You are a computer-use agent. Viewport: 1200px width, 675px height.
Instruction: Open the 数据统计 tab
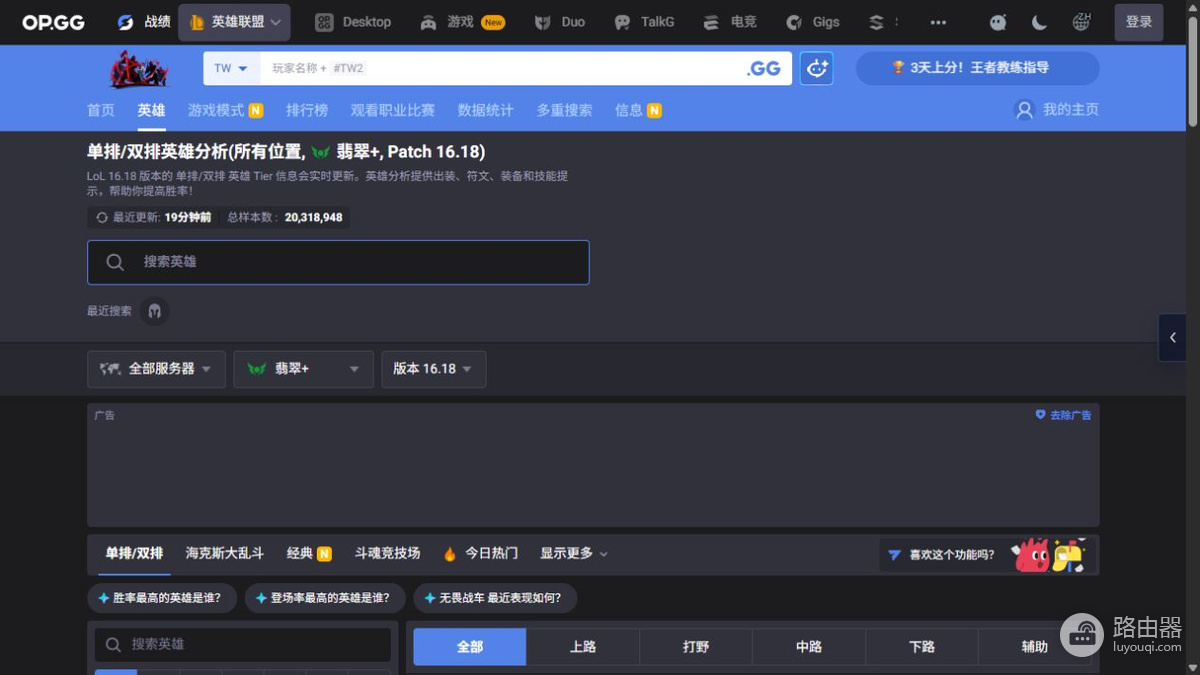pos(485,110)
